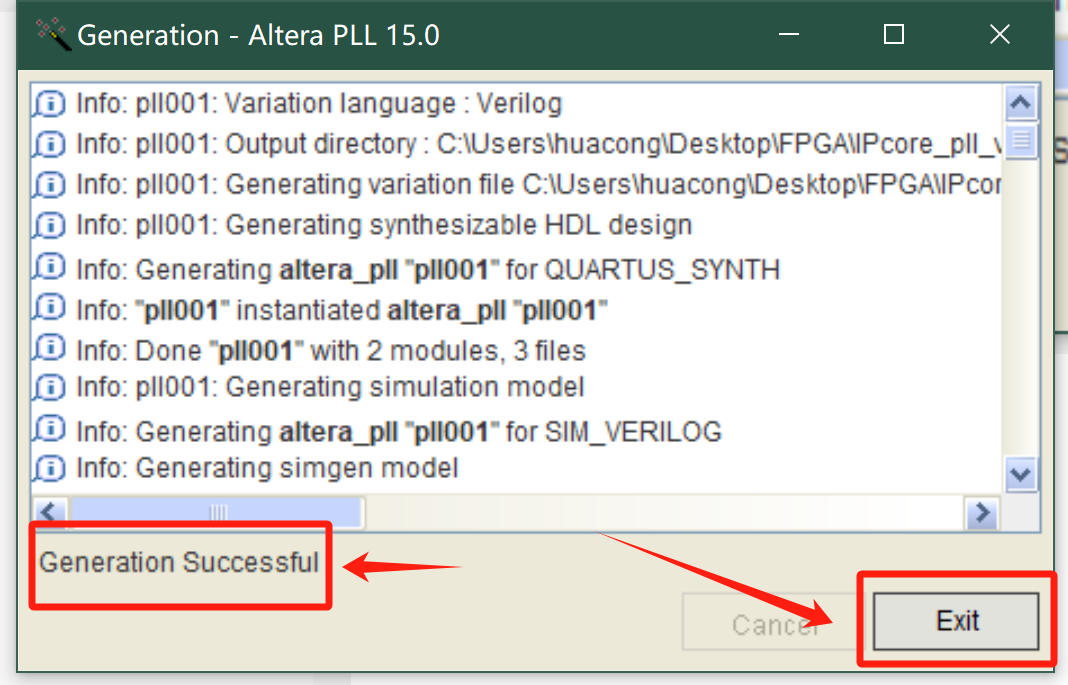Click the info icon beside the QUARTUS_SYNTH line
This screenshot has width=1068, height=685.
[x=50, y=267]
